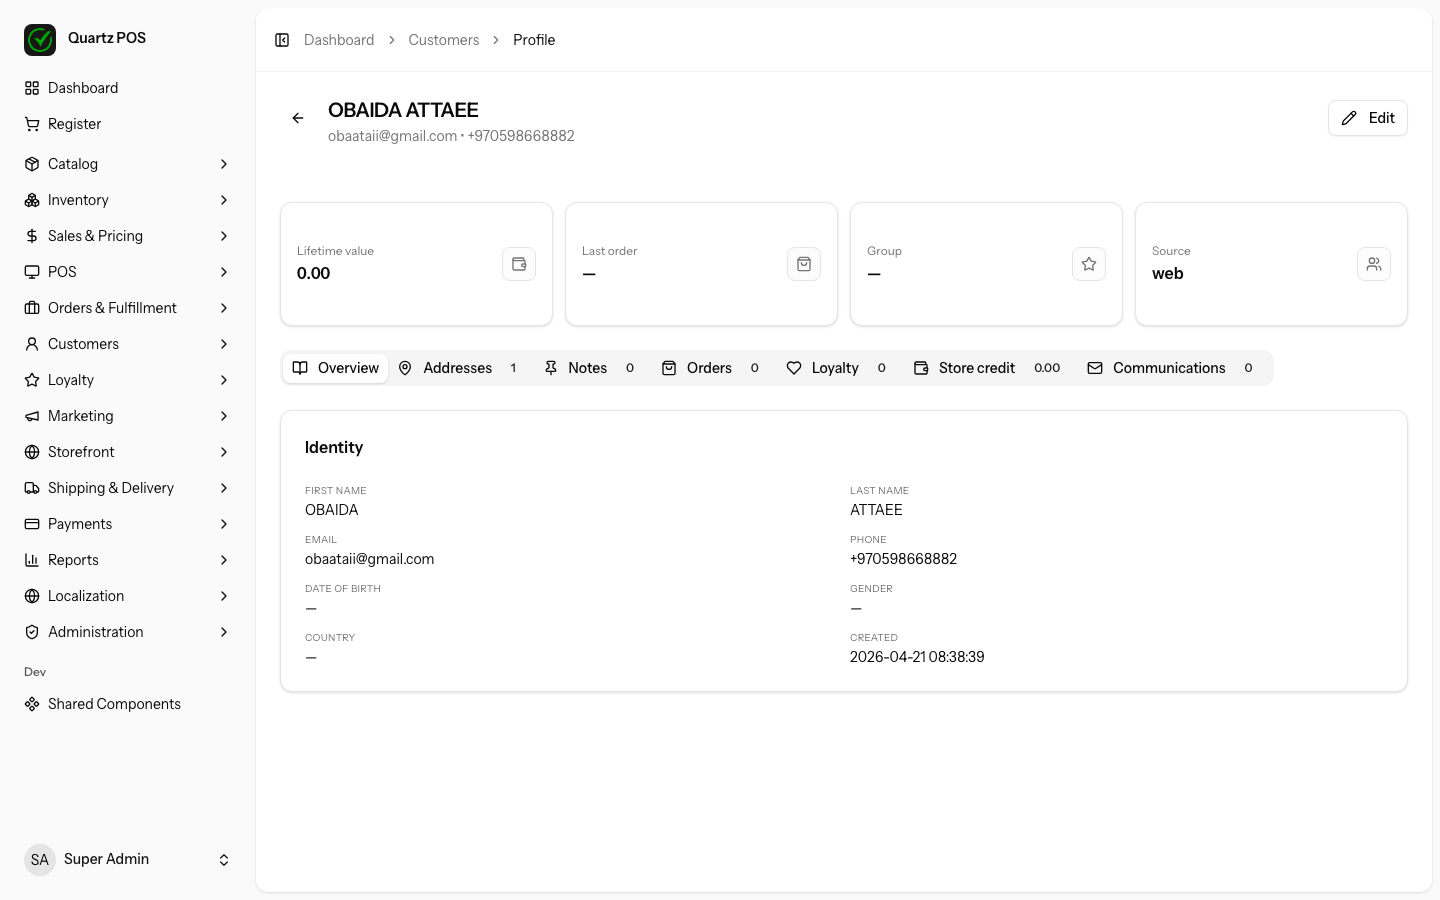Click the Payments card icon
1440x900 pixels.
[x=32, y=524]
